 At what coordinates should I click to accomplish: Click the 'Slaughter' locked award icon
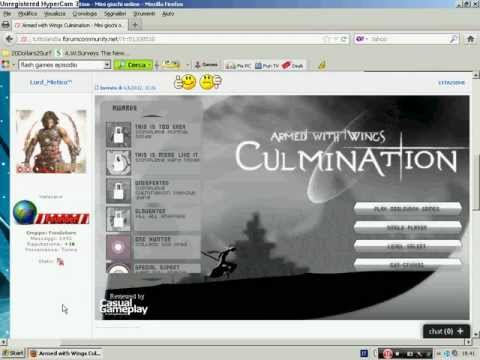pos(118,219)
